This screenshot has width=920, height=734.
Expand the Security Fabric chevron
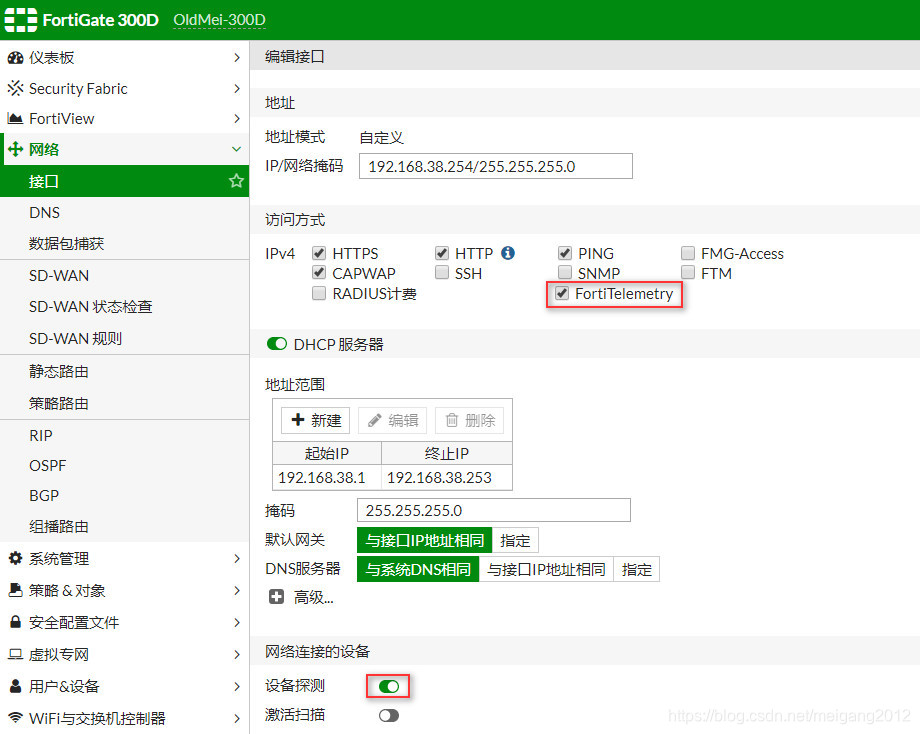point(236,89)
